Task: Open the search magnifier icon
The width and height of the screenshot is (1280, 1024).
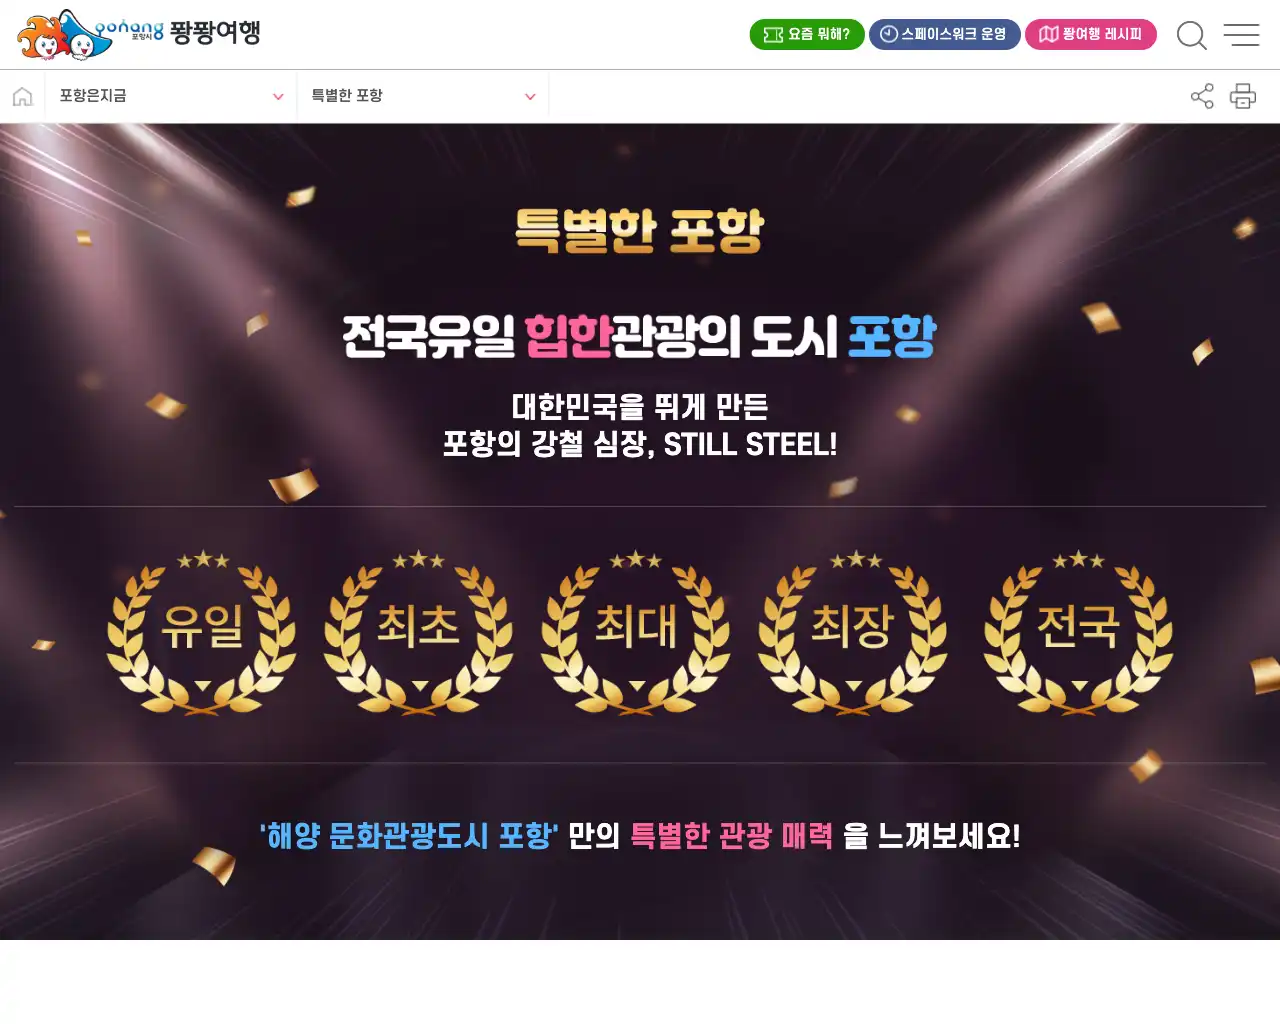Action: (1191, 35)
